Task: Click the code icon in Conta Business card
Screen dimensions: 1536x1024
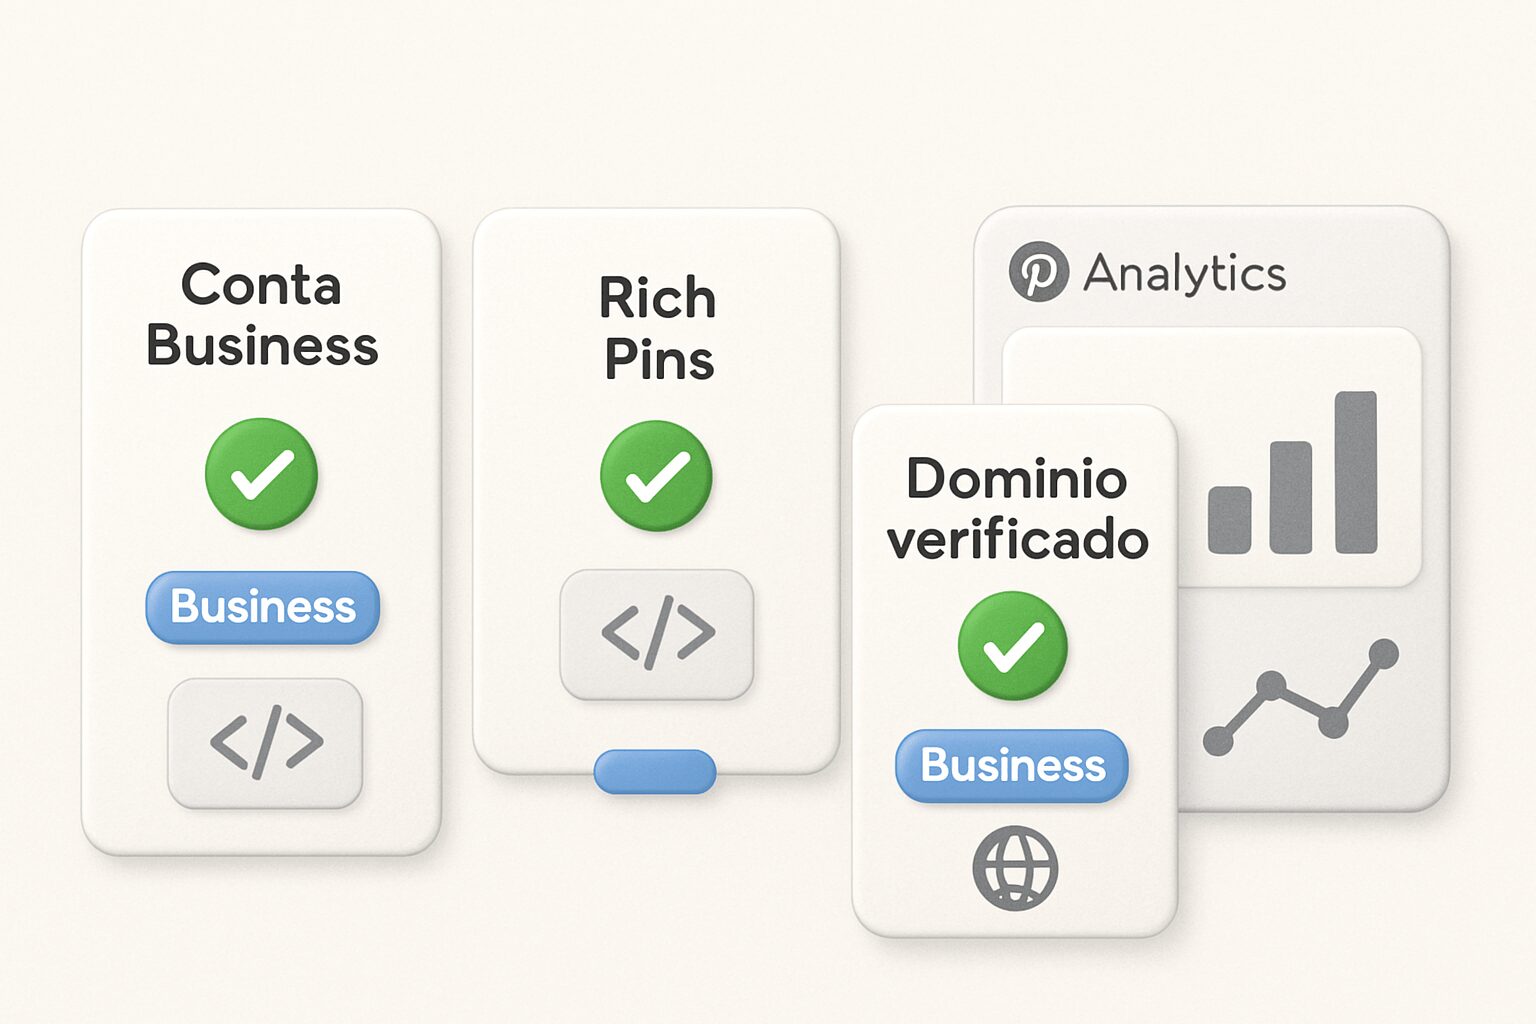Action: click(266, 743)
